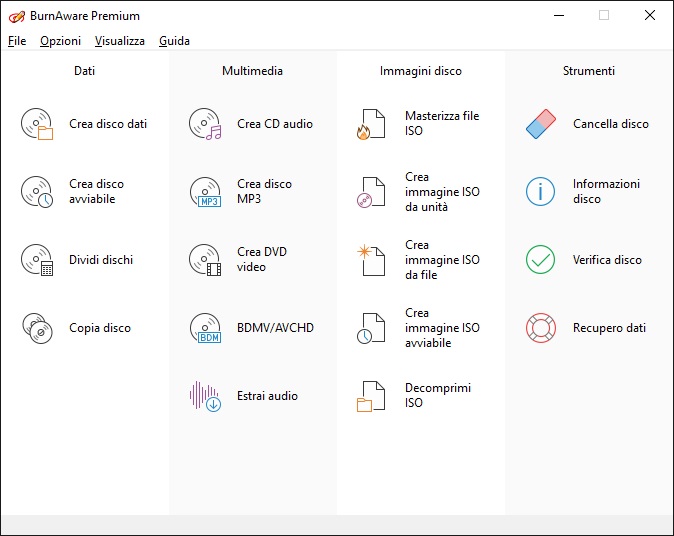Launch the Estrai audio waveform icon

pos(205,396)
